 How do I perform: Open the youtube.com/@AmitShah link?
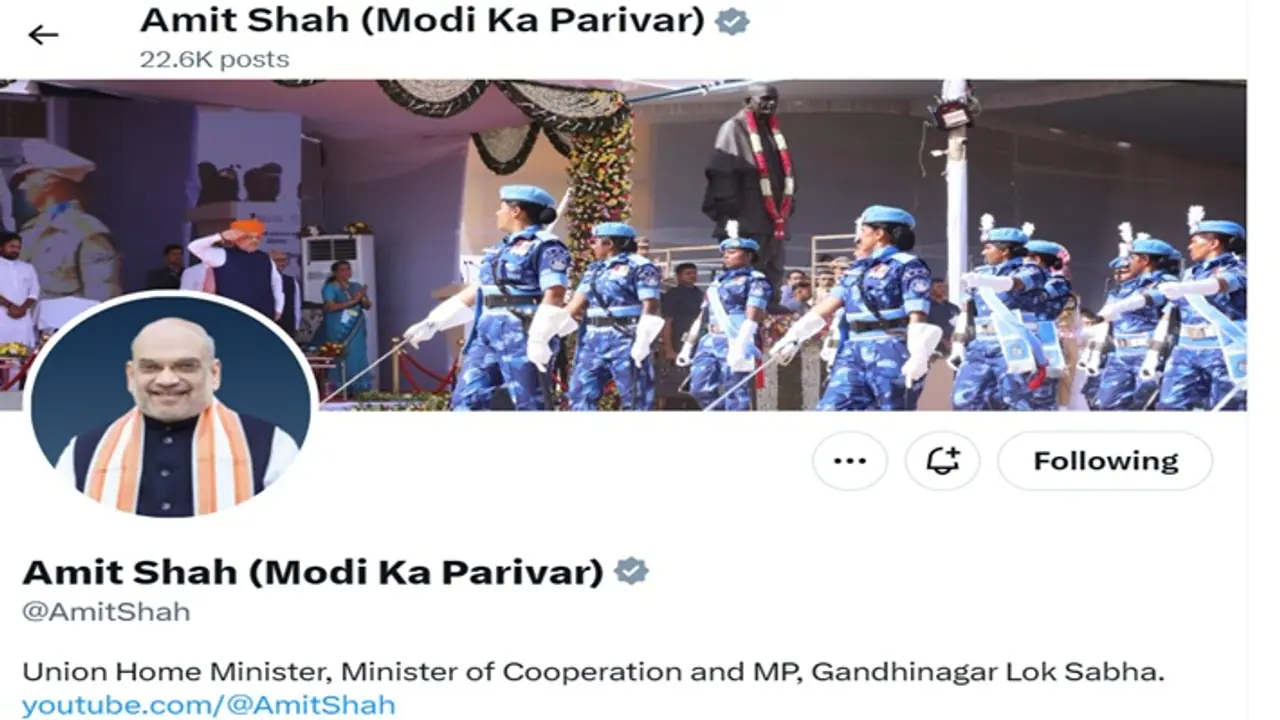[x=209, y=704]
